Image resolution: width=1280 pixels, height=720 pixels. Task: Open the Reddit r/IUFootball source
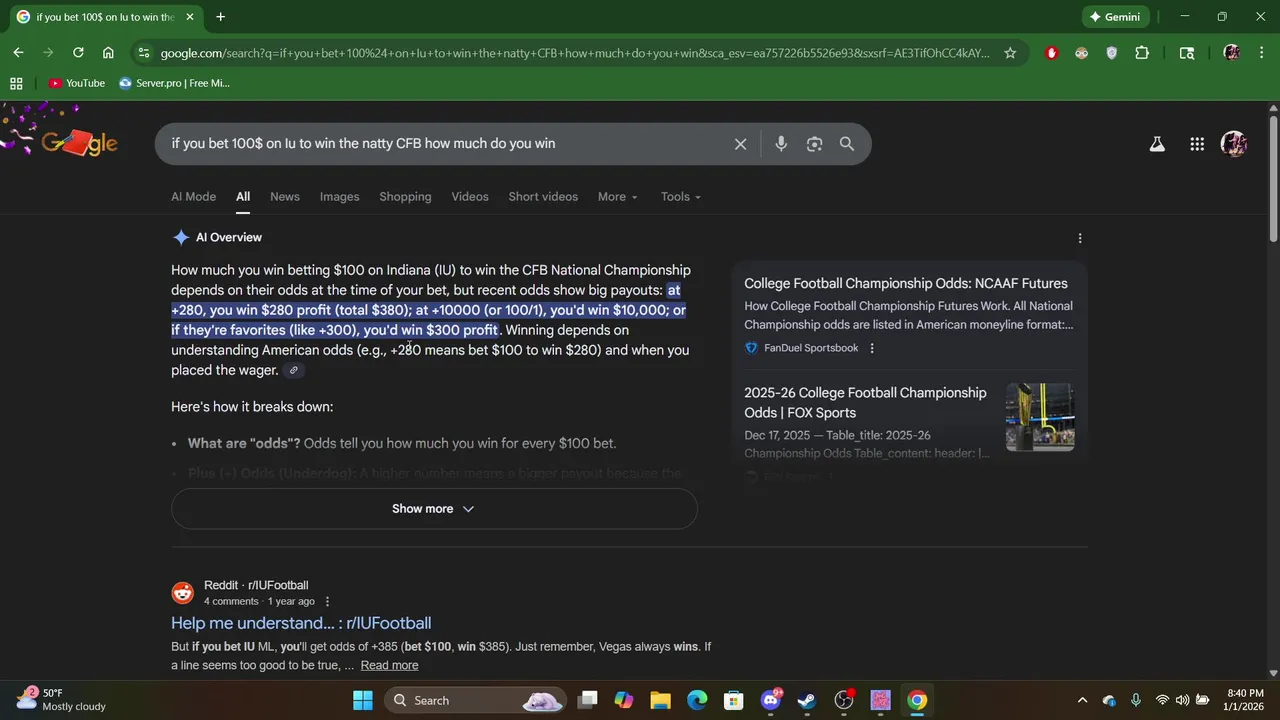pos(256,585)
